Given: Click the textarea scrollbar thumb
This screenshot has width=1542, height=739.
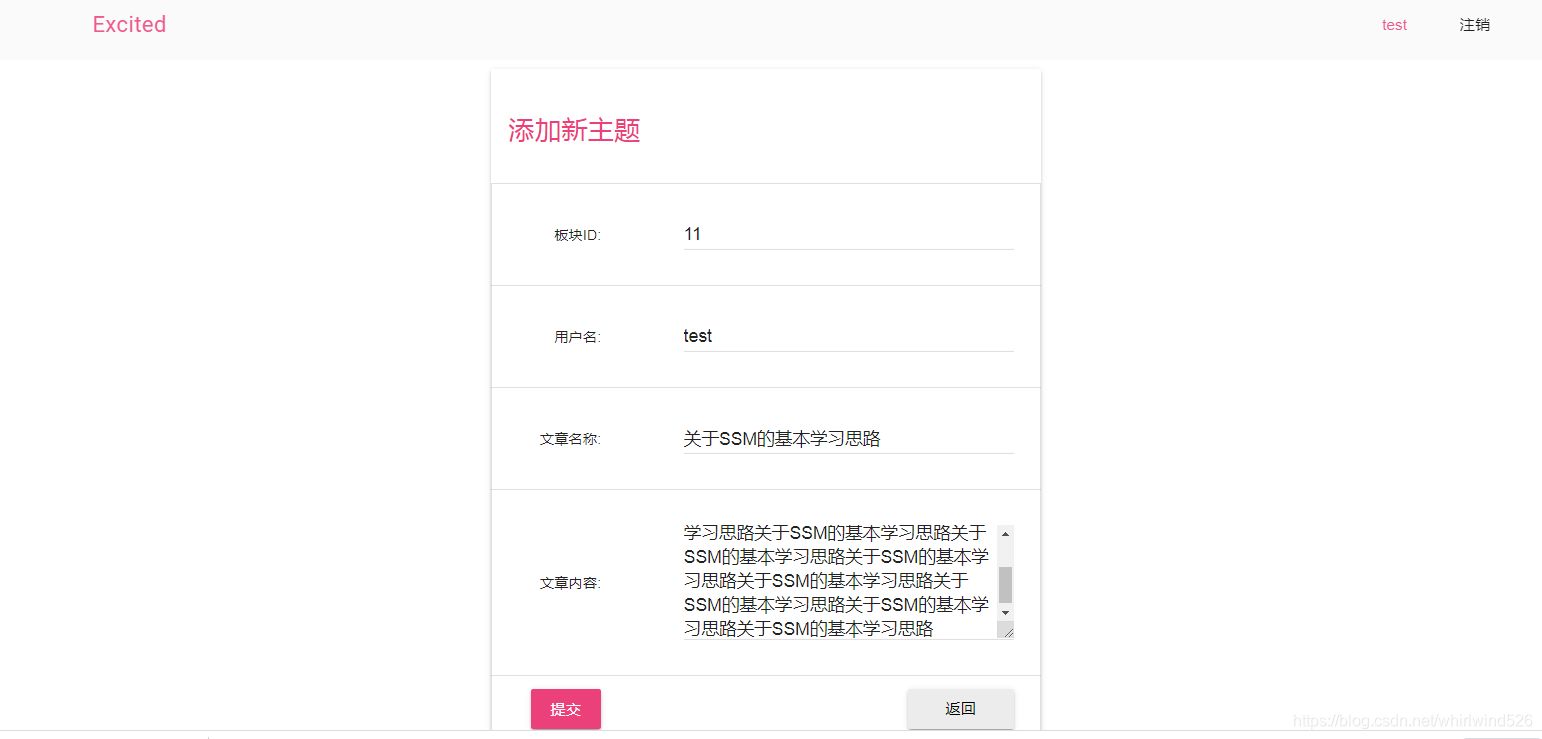Looking at the screenshot, I should [x=1005, y=584].
